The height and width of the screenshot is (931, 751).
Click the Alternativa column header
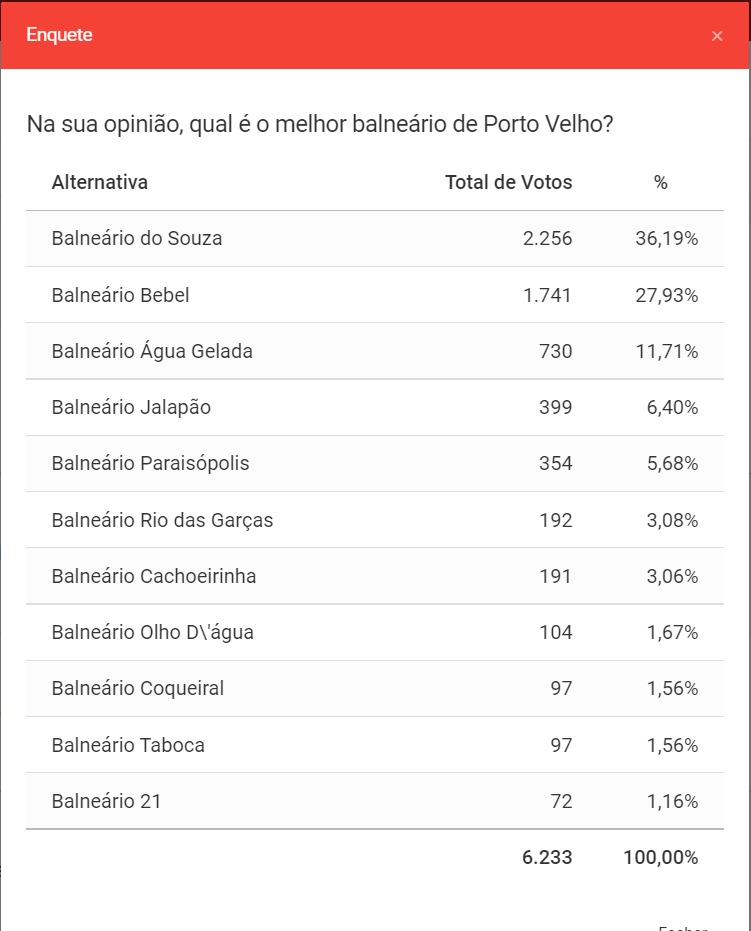click(x=100, y=182)
